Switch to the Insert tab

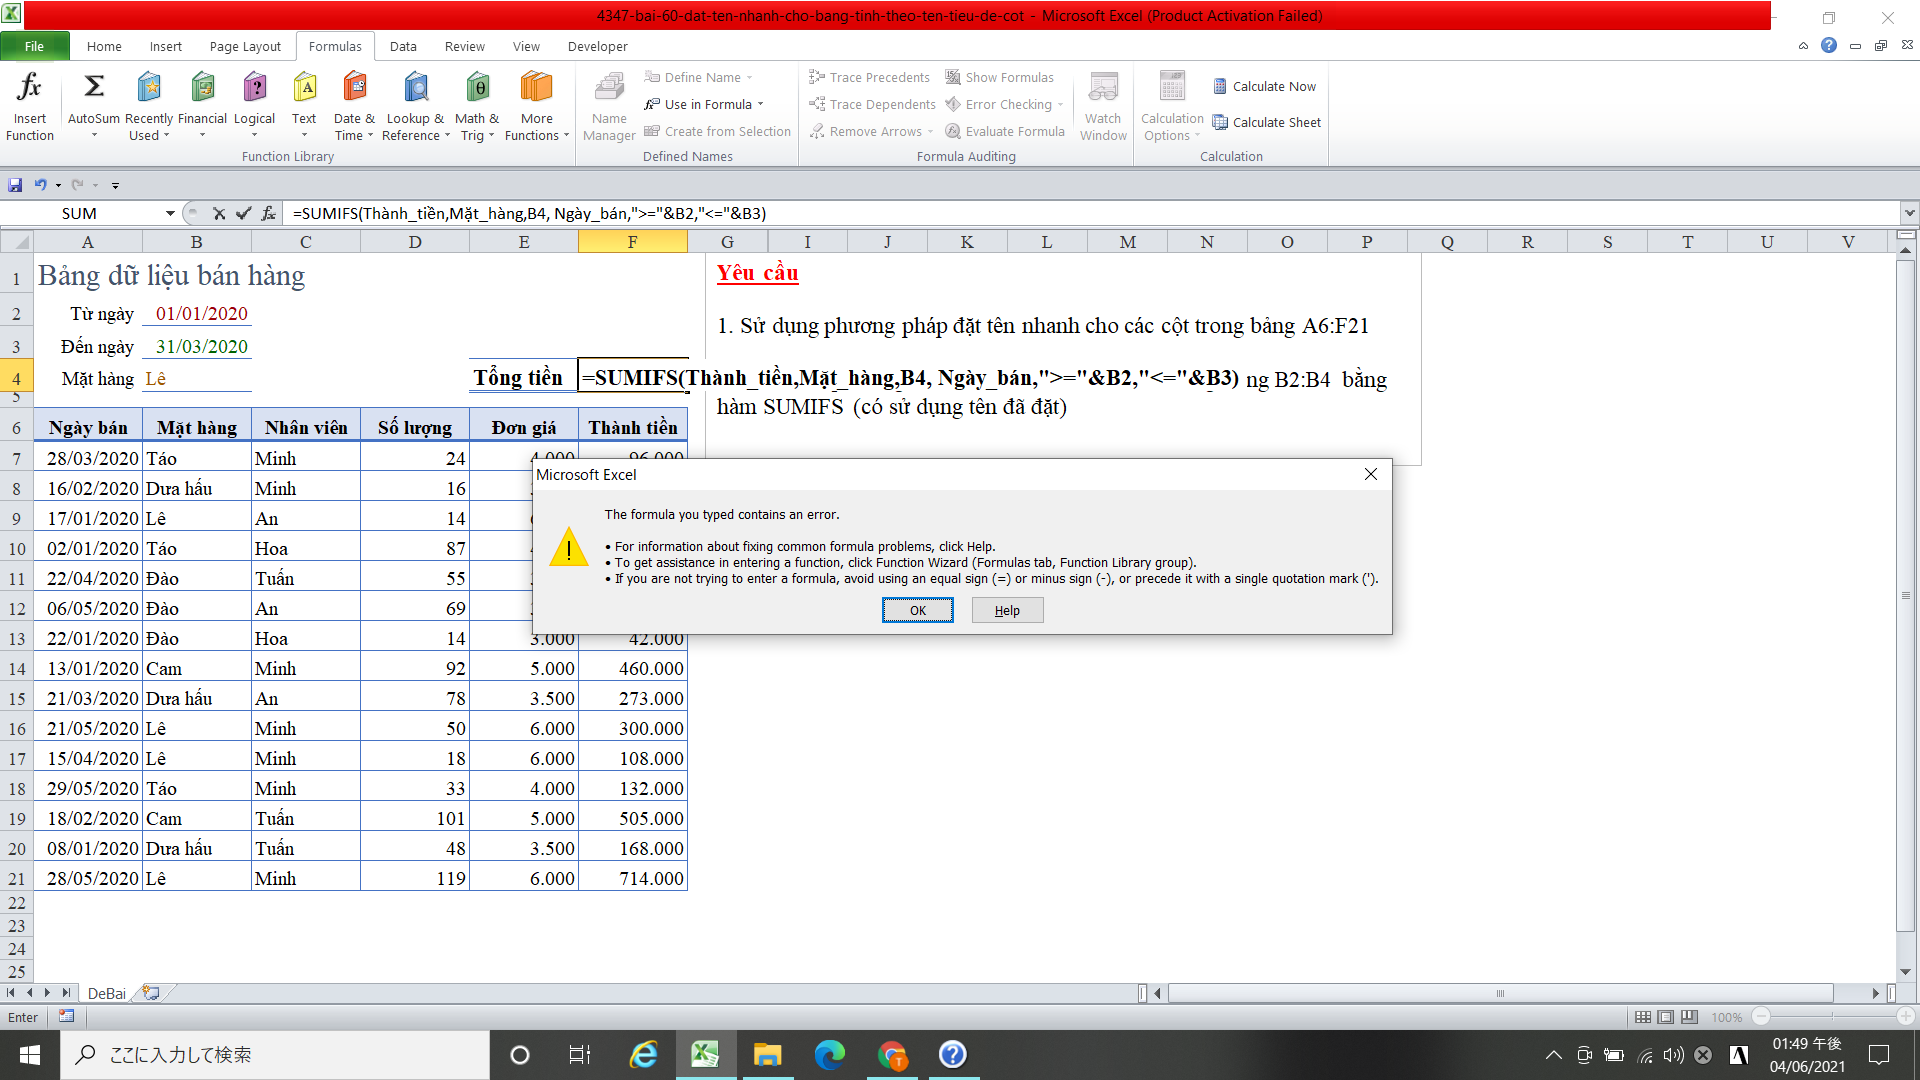[166, 46]
